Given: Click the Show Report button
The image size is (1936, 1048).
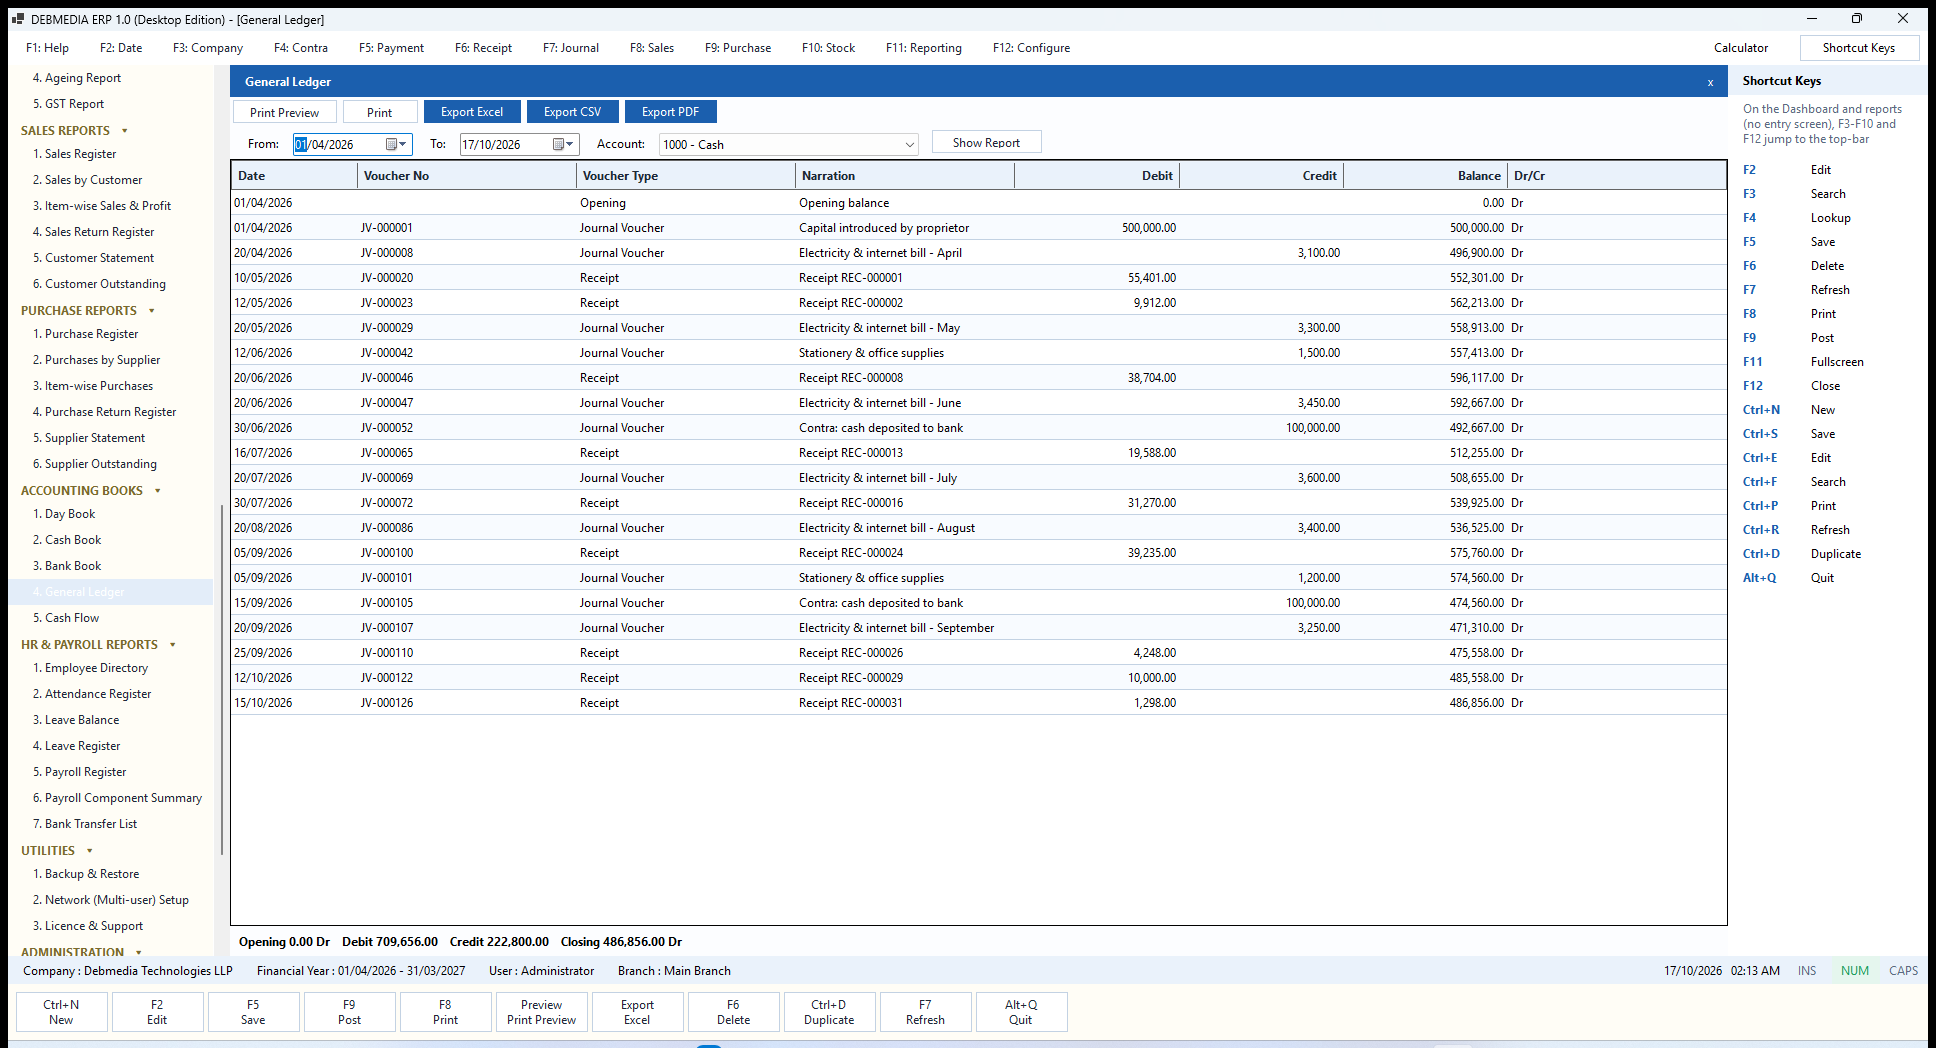Looking at the screenshot, I should click(987, 142).
